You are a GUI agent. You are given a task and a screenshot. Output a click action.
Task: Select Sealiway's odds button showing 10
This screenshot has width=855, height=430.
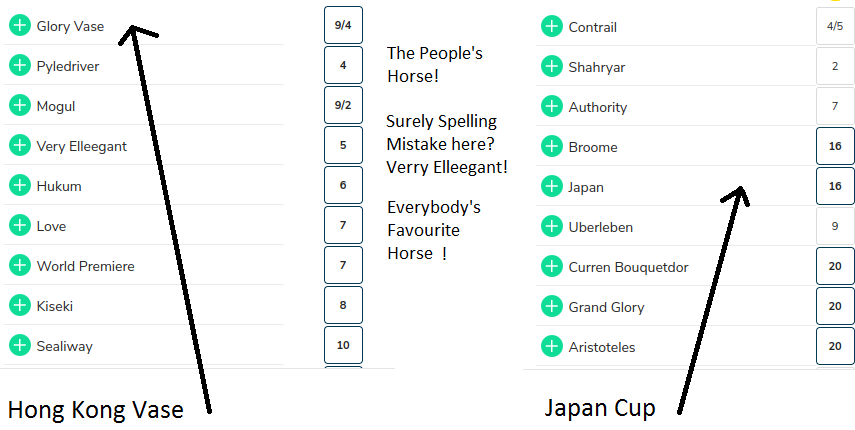[x=343, y=345]
